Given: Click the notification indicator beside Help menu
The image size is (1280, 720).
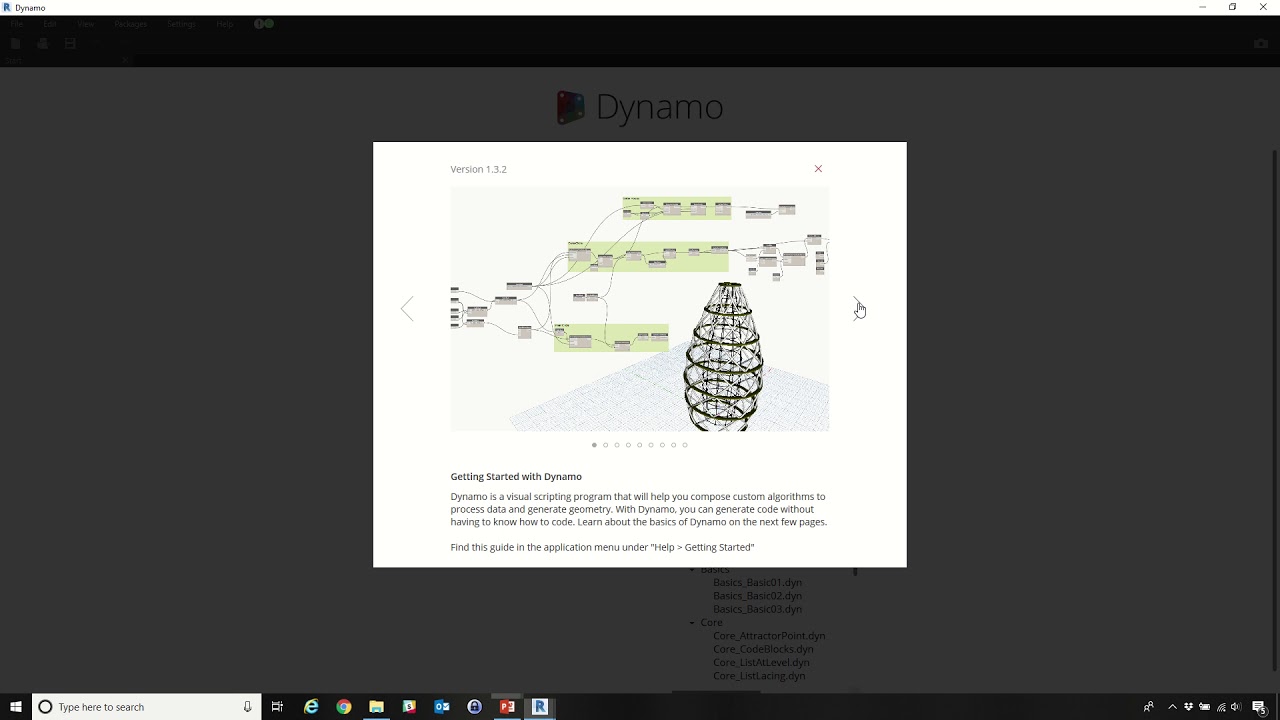Looking at the screenshot, I should click(264, 24).
